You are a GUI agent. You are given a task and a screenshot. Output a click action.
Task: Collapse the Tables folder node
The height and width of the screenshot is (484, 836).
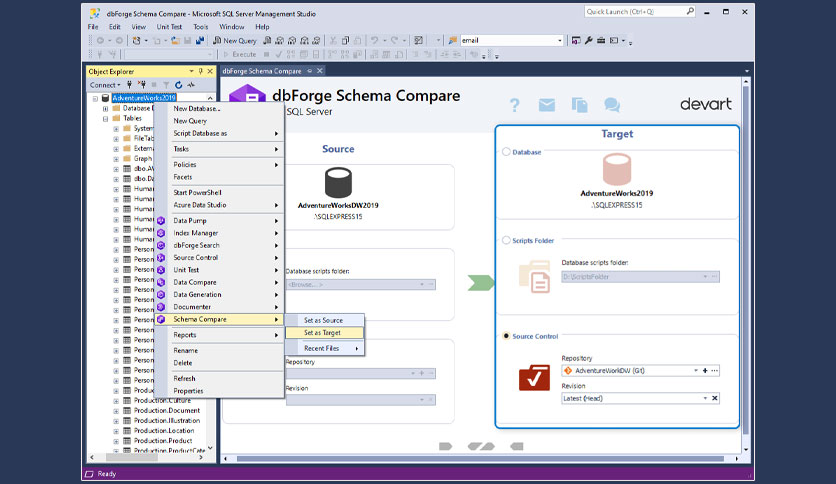106,118
